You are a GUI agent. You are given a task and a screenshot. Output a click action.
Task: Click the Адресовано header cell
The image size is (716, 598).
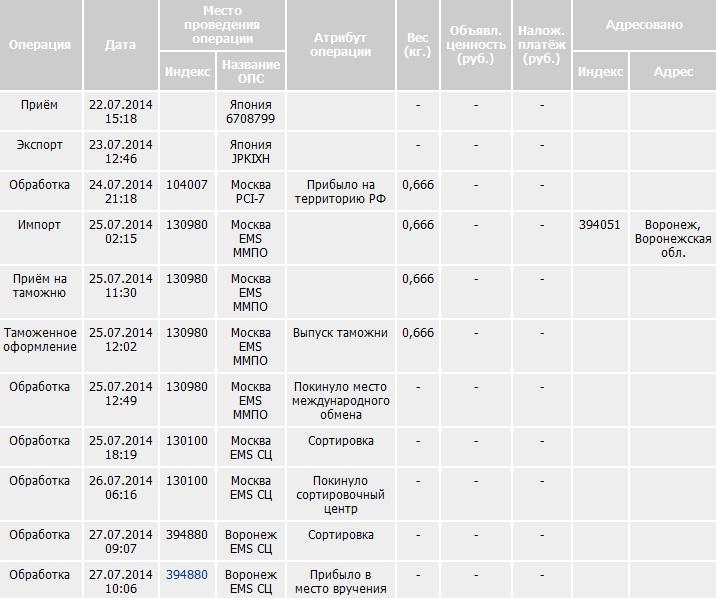(644, 25)
